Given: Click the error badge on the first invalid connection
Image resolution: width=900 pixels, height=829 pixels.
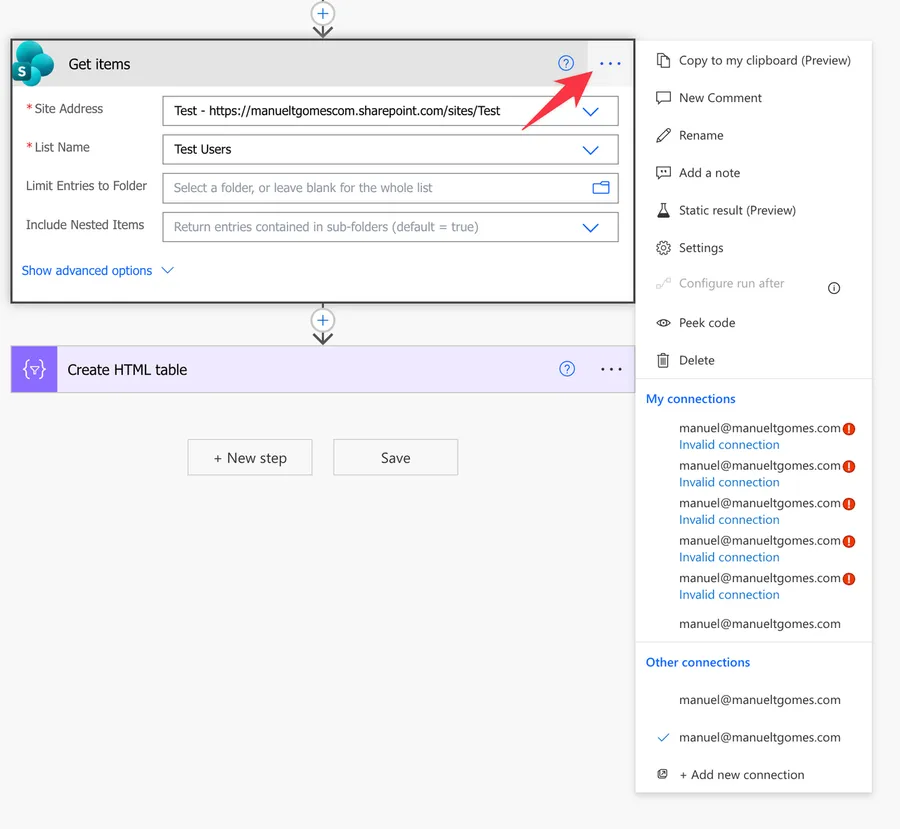Looking at the screenshot, I should coord(849,429).
